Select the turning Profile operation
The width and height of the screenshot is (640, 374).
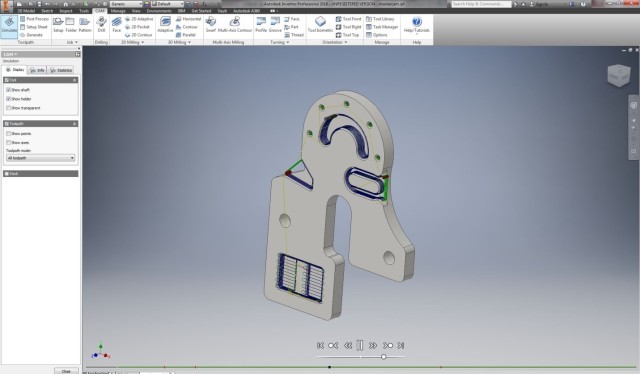(261, 24)
